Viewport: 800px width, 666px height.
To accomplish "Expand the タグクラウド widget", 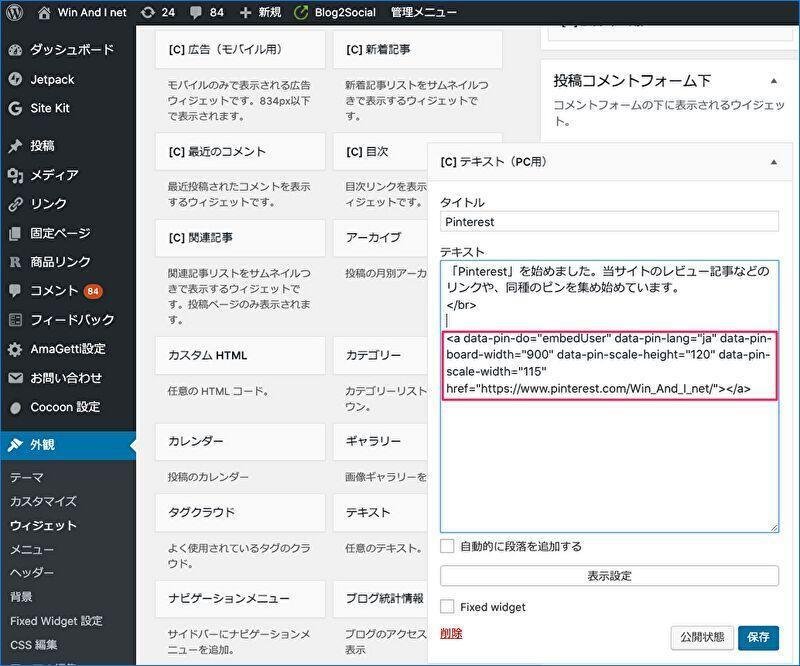I will coord(240,512).
